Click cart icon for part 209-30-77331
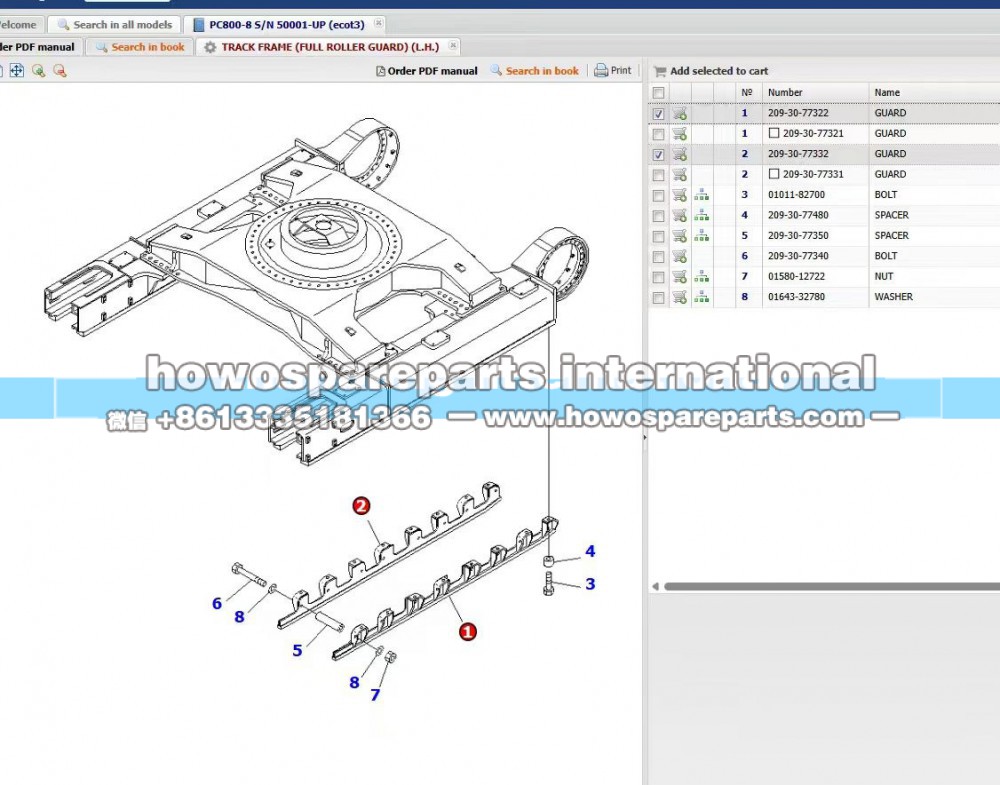This screenshot has width=1000, height=785. coord(680,175)
